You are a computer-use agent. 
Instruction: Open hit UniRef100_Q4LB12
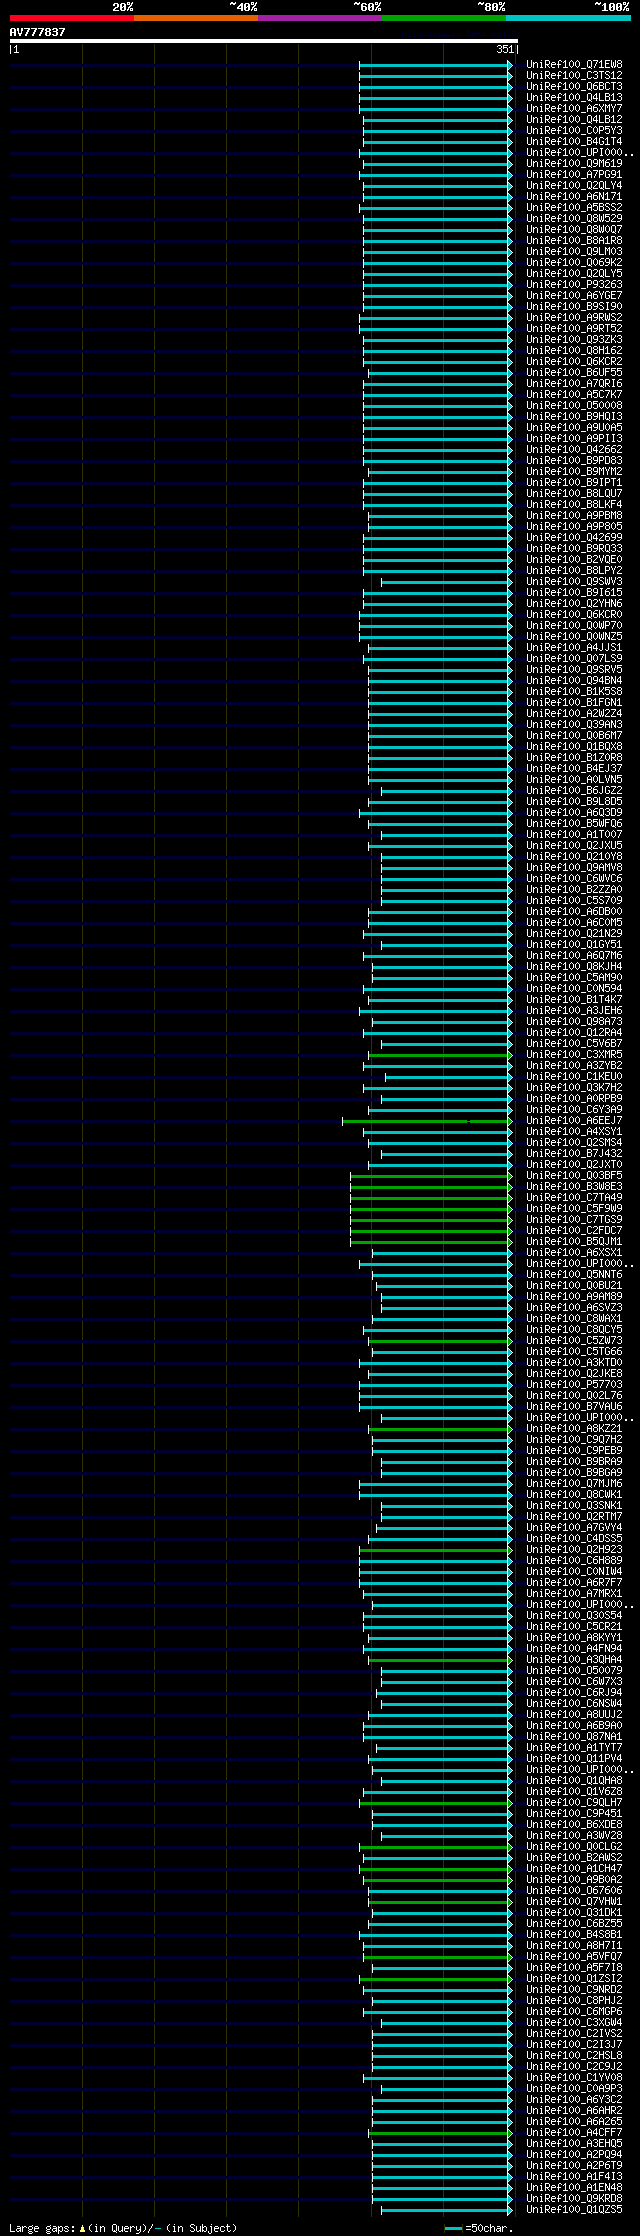(574, 119)
